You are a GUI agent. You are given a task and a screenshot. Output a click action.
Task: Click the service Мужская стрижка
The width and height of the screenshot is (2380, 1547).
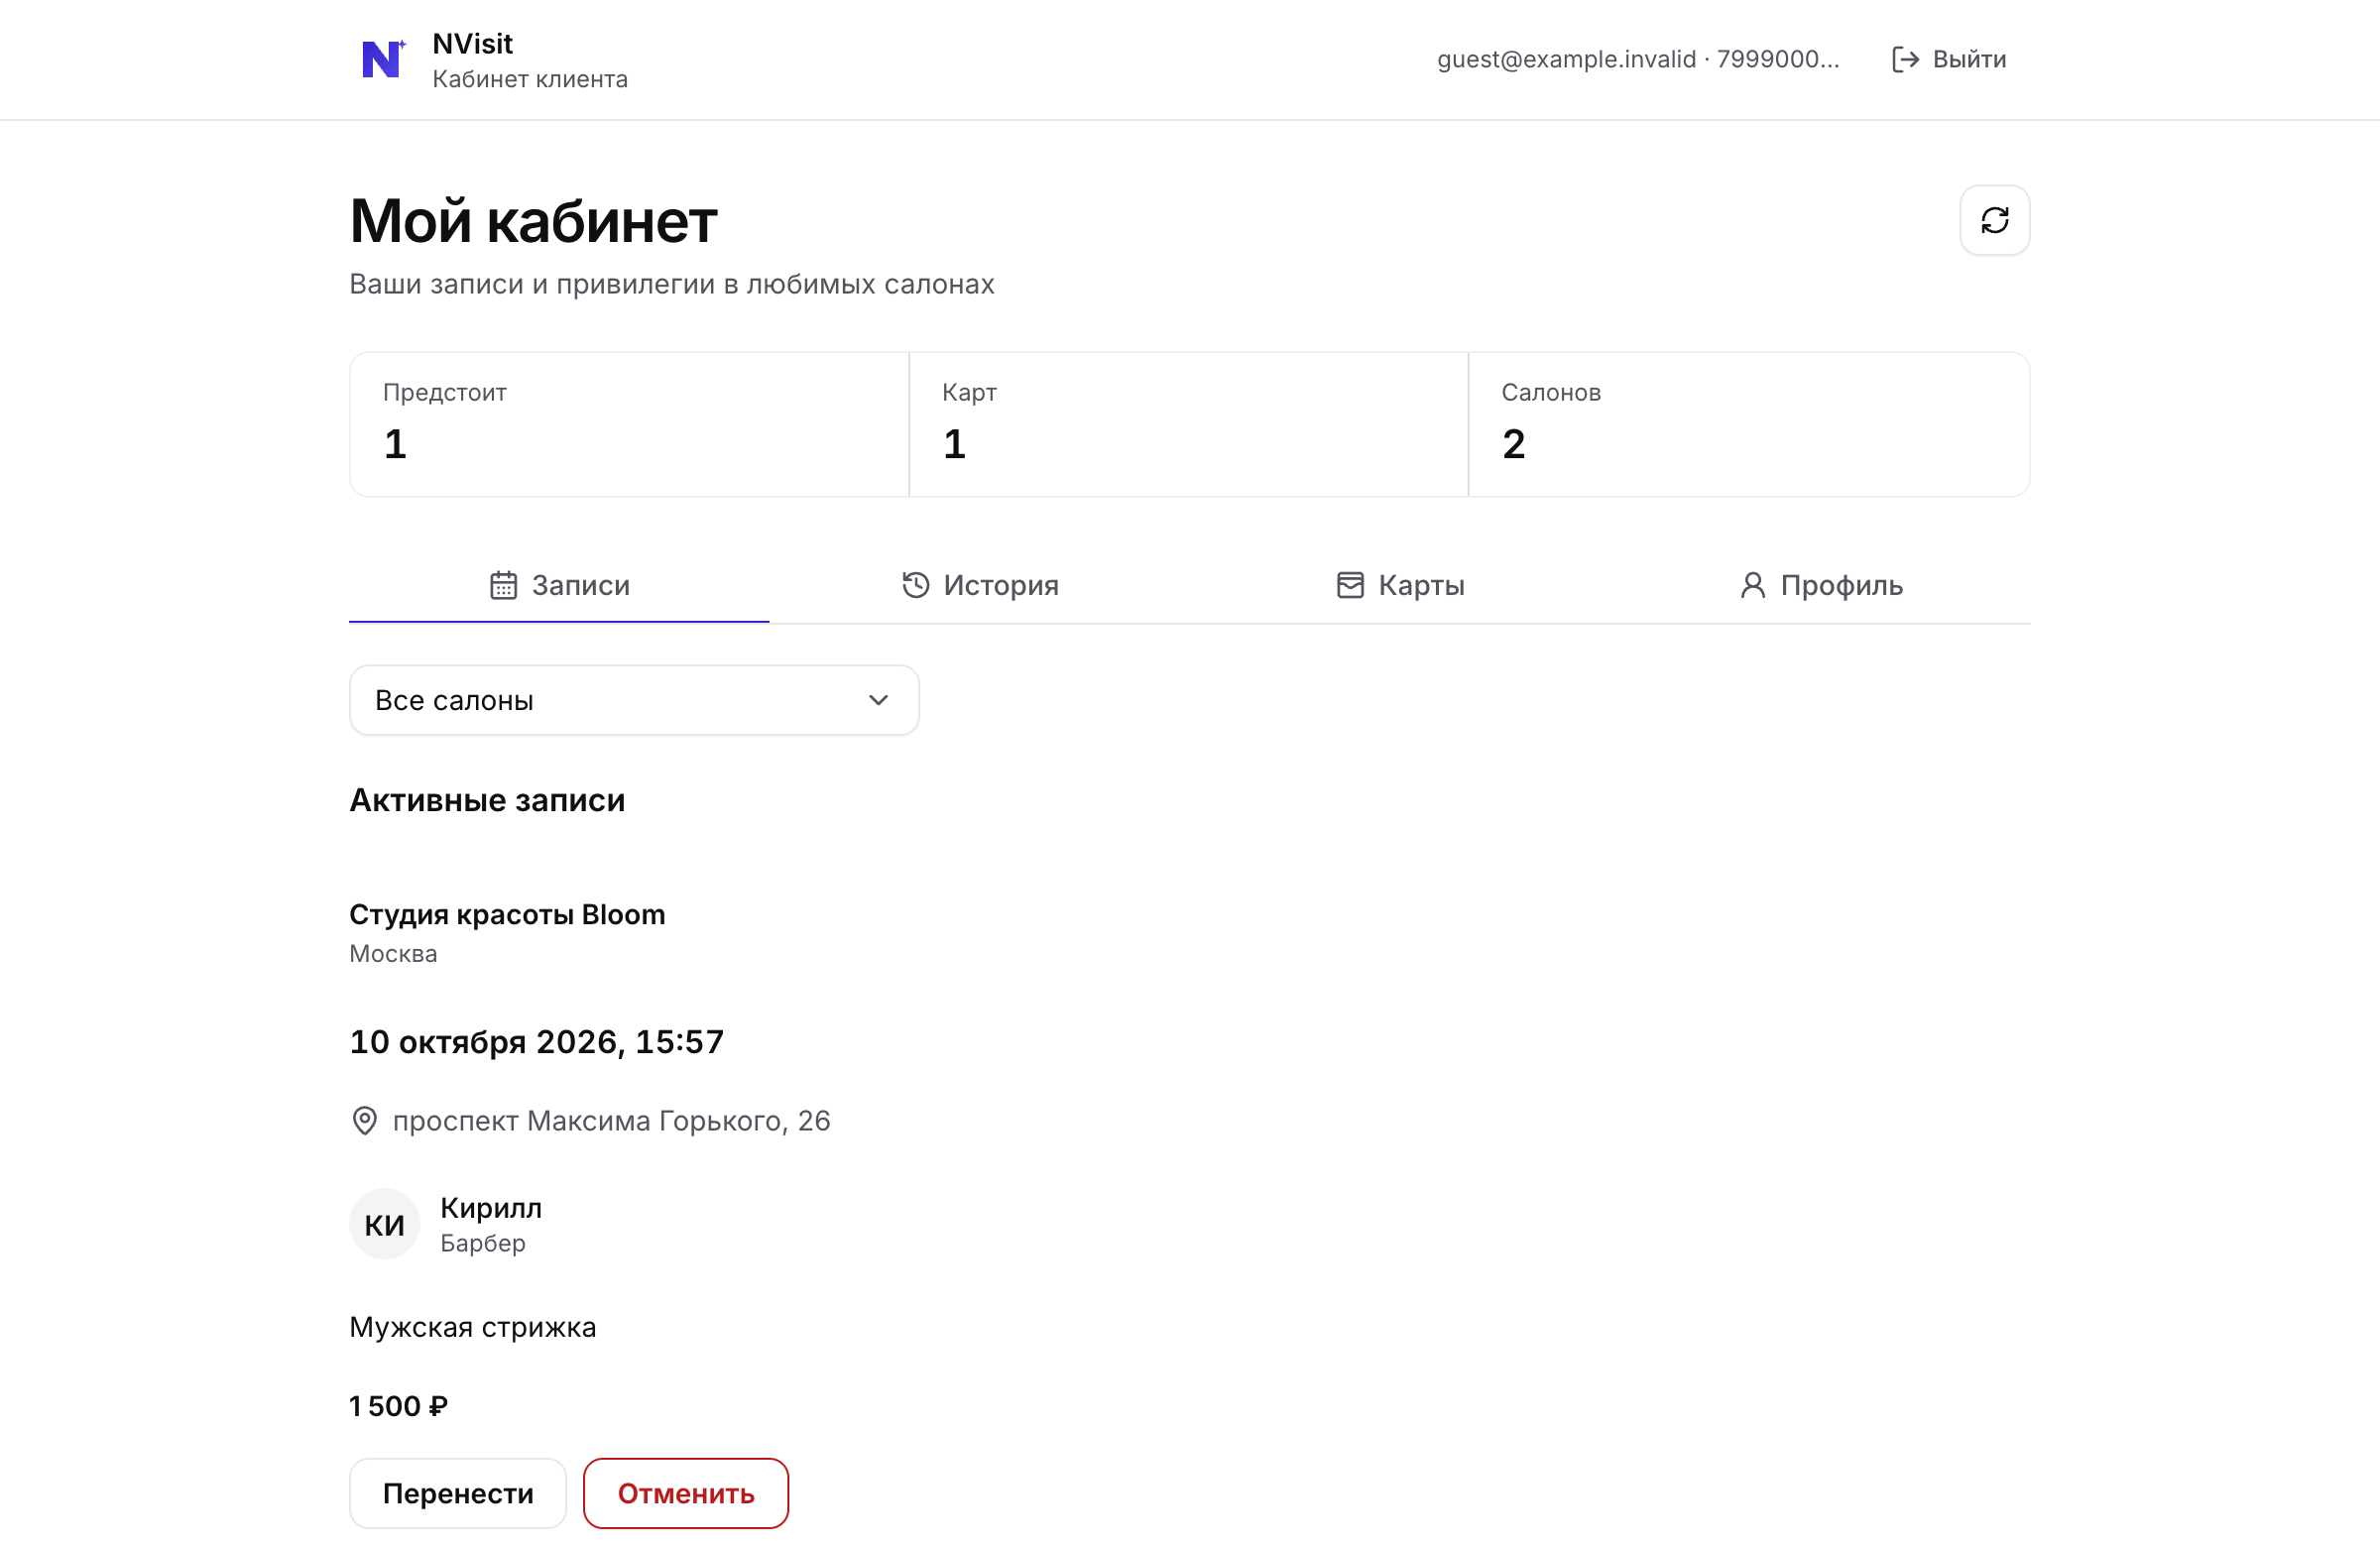pyautogui.click(x=472, y=1327)
